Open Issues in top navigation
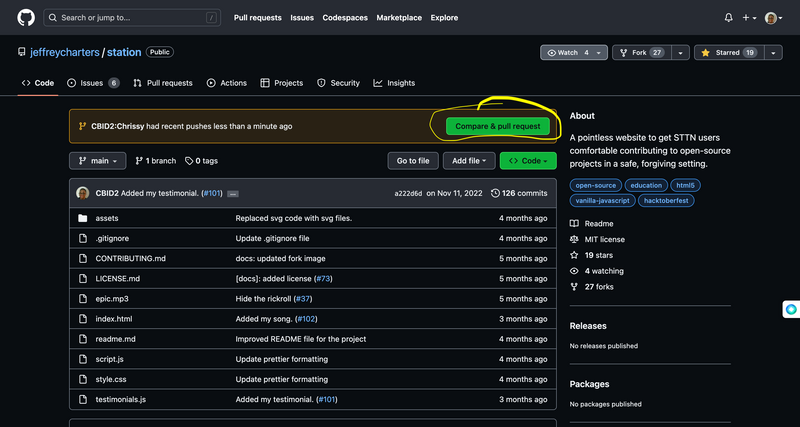The image size is (800, 427). (302, 18)
